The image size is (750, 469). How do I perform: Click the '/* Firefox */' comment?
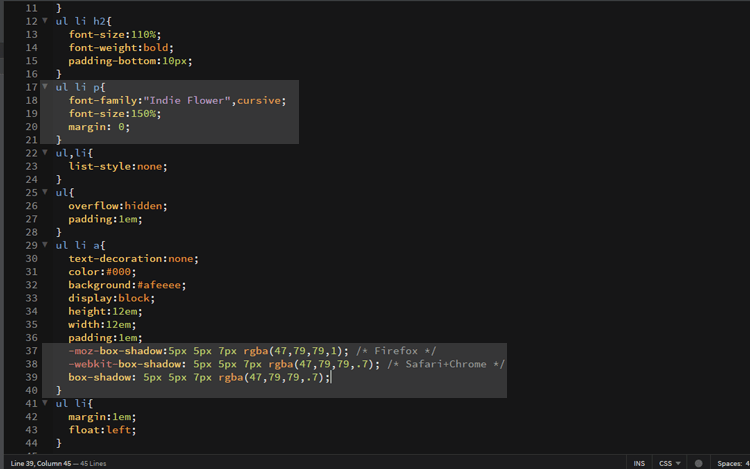(x=396, y=351)
